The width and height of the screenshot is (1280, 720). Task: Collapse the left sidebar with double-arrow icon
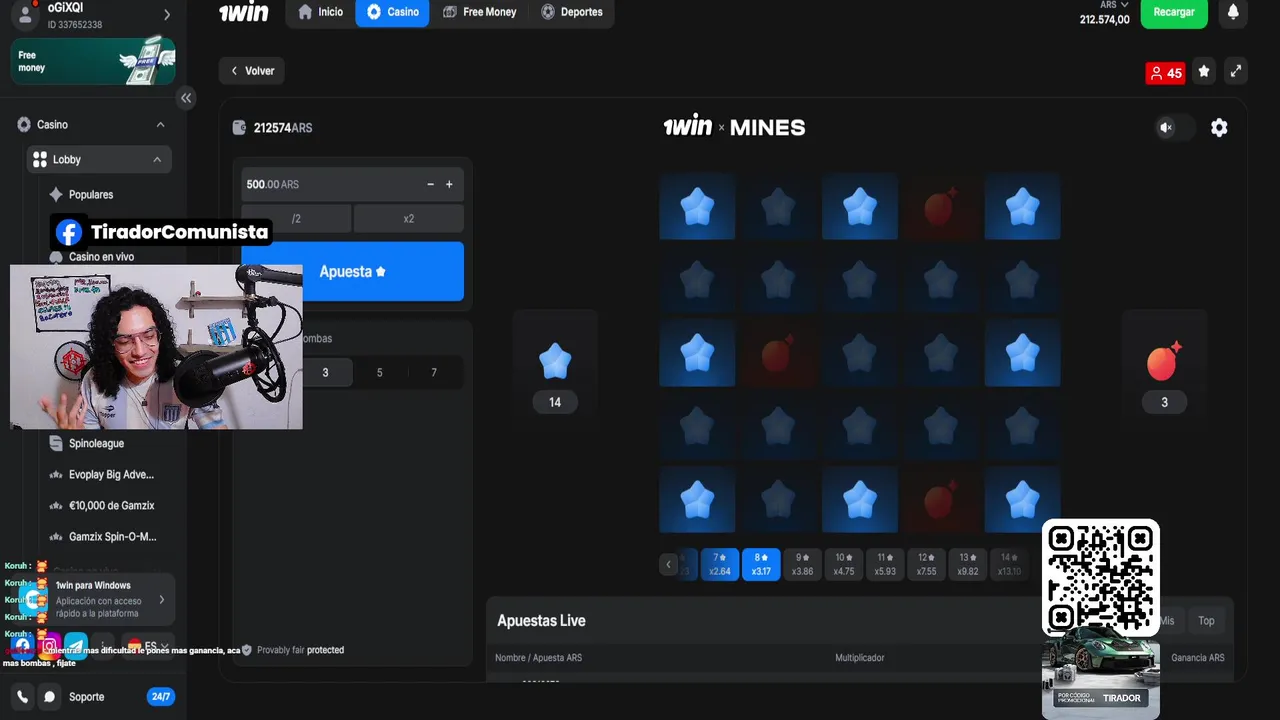click(x=186, y=98)
